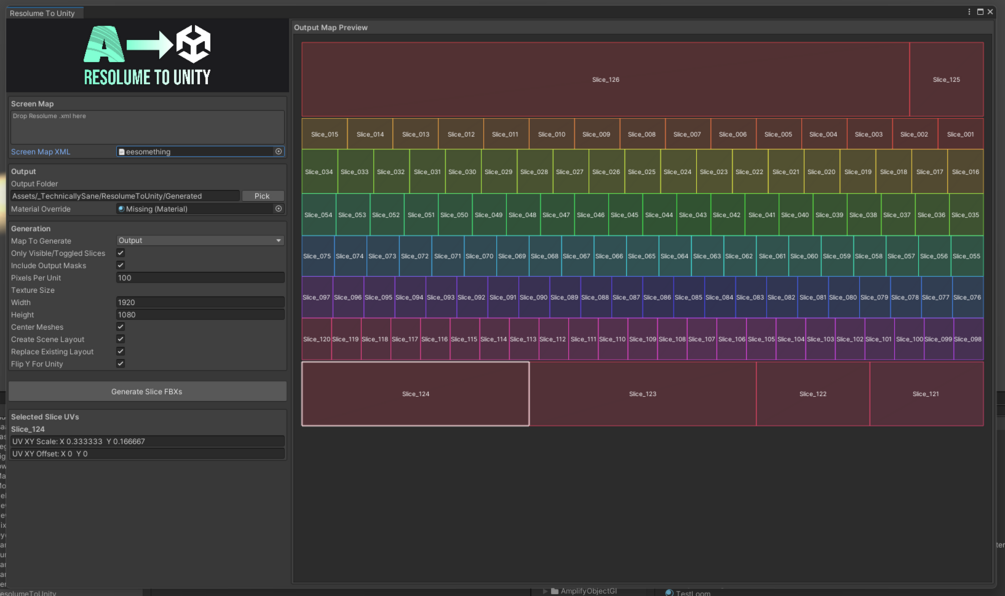The height and width of the screenshot is (596, 1005).
Task: Select Slice_103 in the output map
Action: pos(820,339)
